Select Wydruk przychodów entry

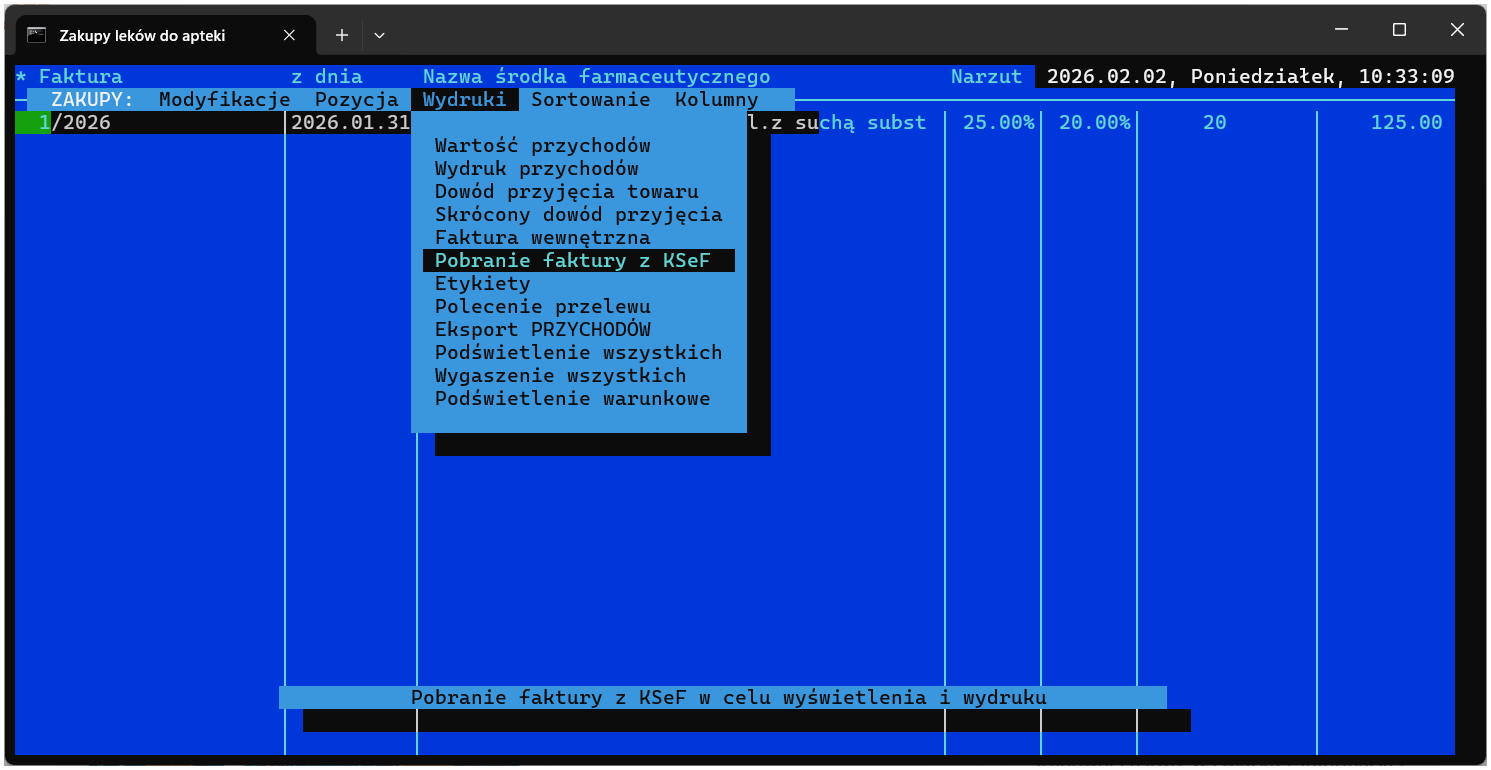(x=537, y=169)
